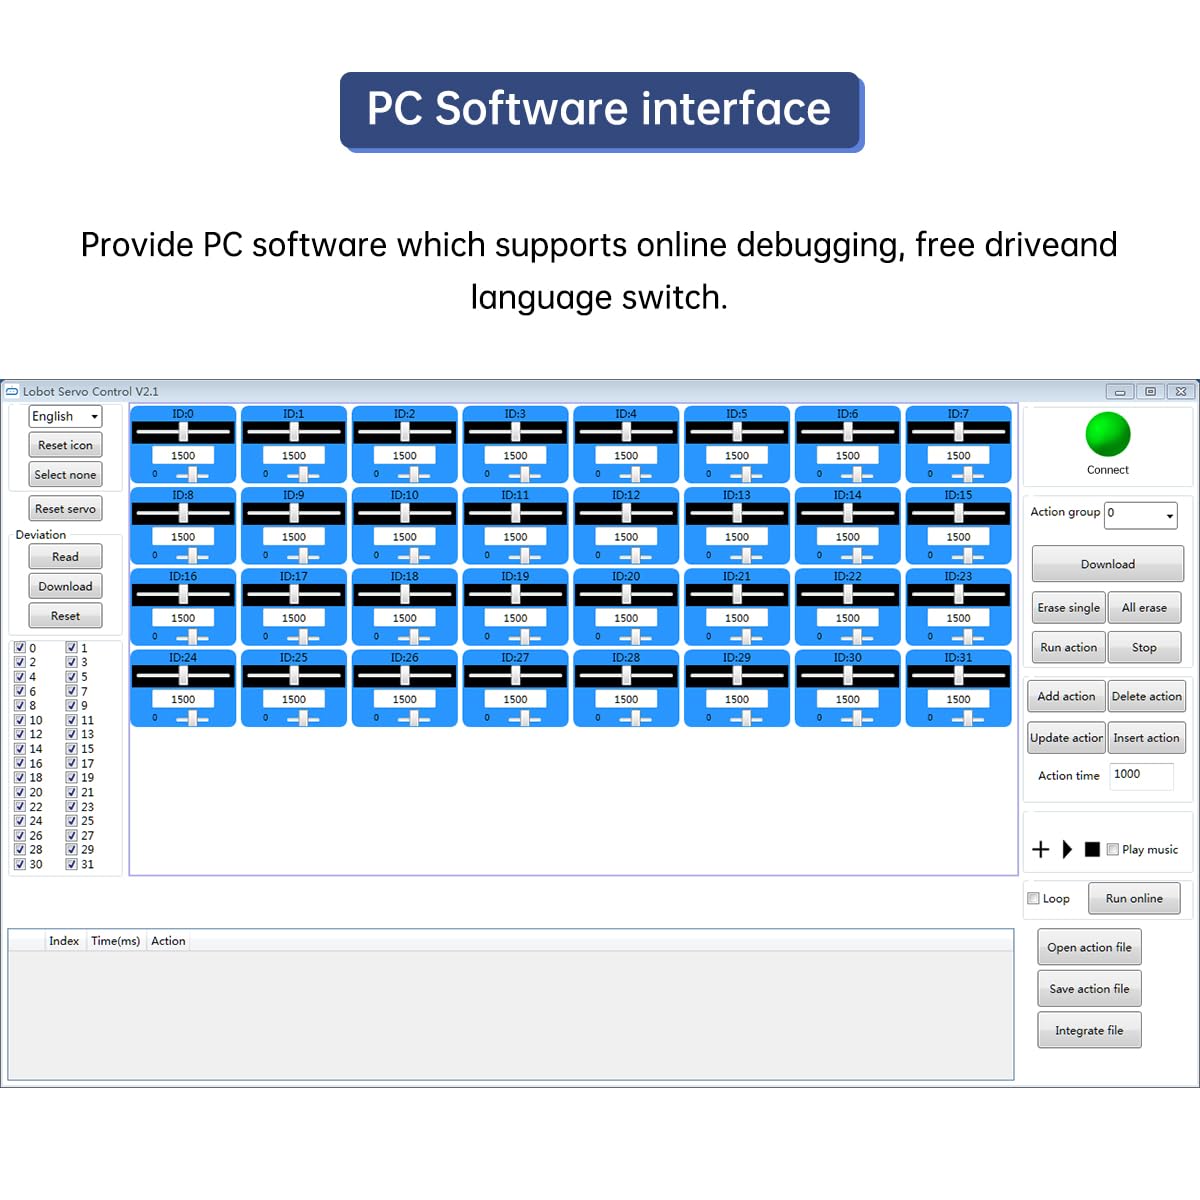
Task: Open the English language dropdown
Action: [x=66, y=416]
